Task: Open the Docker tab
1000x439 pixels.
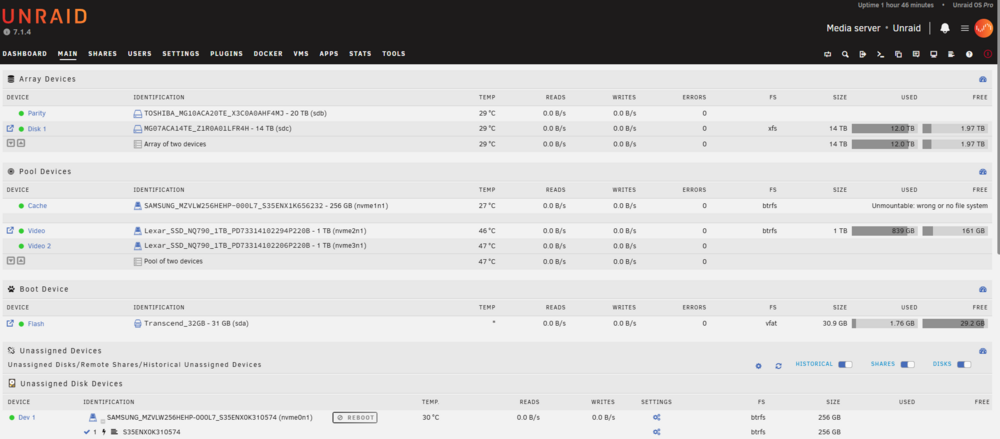Action: [x=268, y=54]
